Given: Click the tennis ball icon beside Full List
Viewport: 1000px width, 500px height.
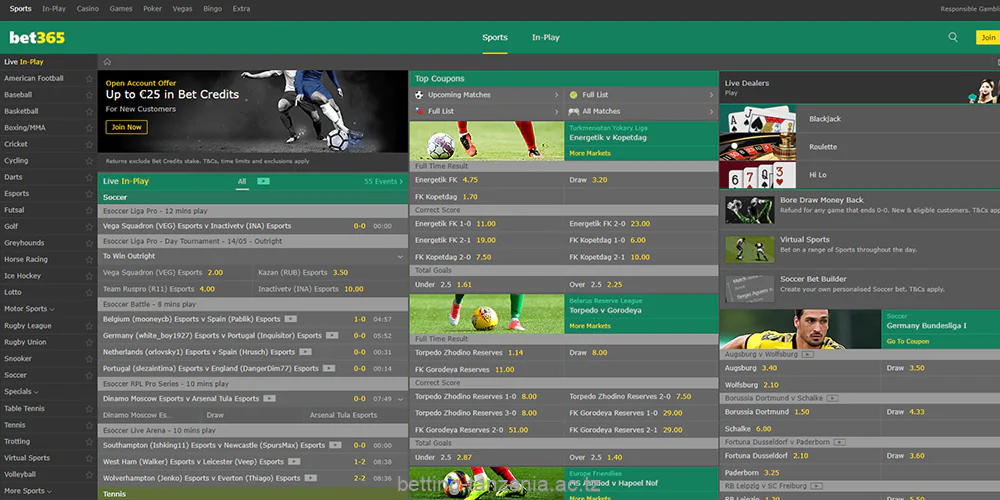Looking at the screenshot, I should [x=573, y=94].
